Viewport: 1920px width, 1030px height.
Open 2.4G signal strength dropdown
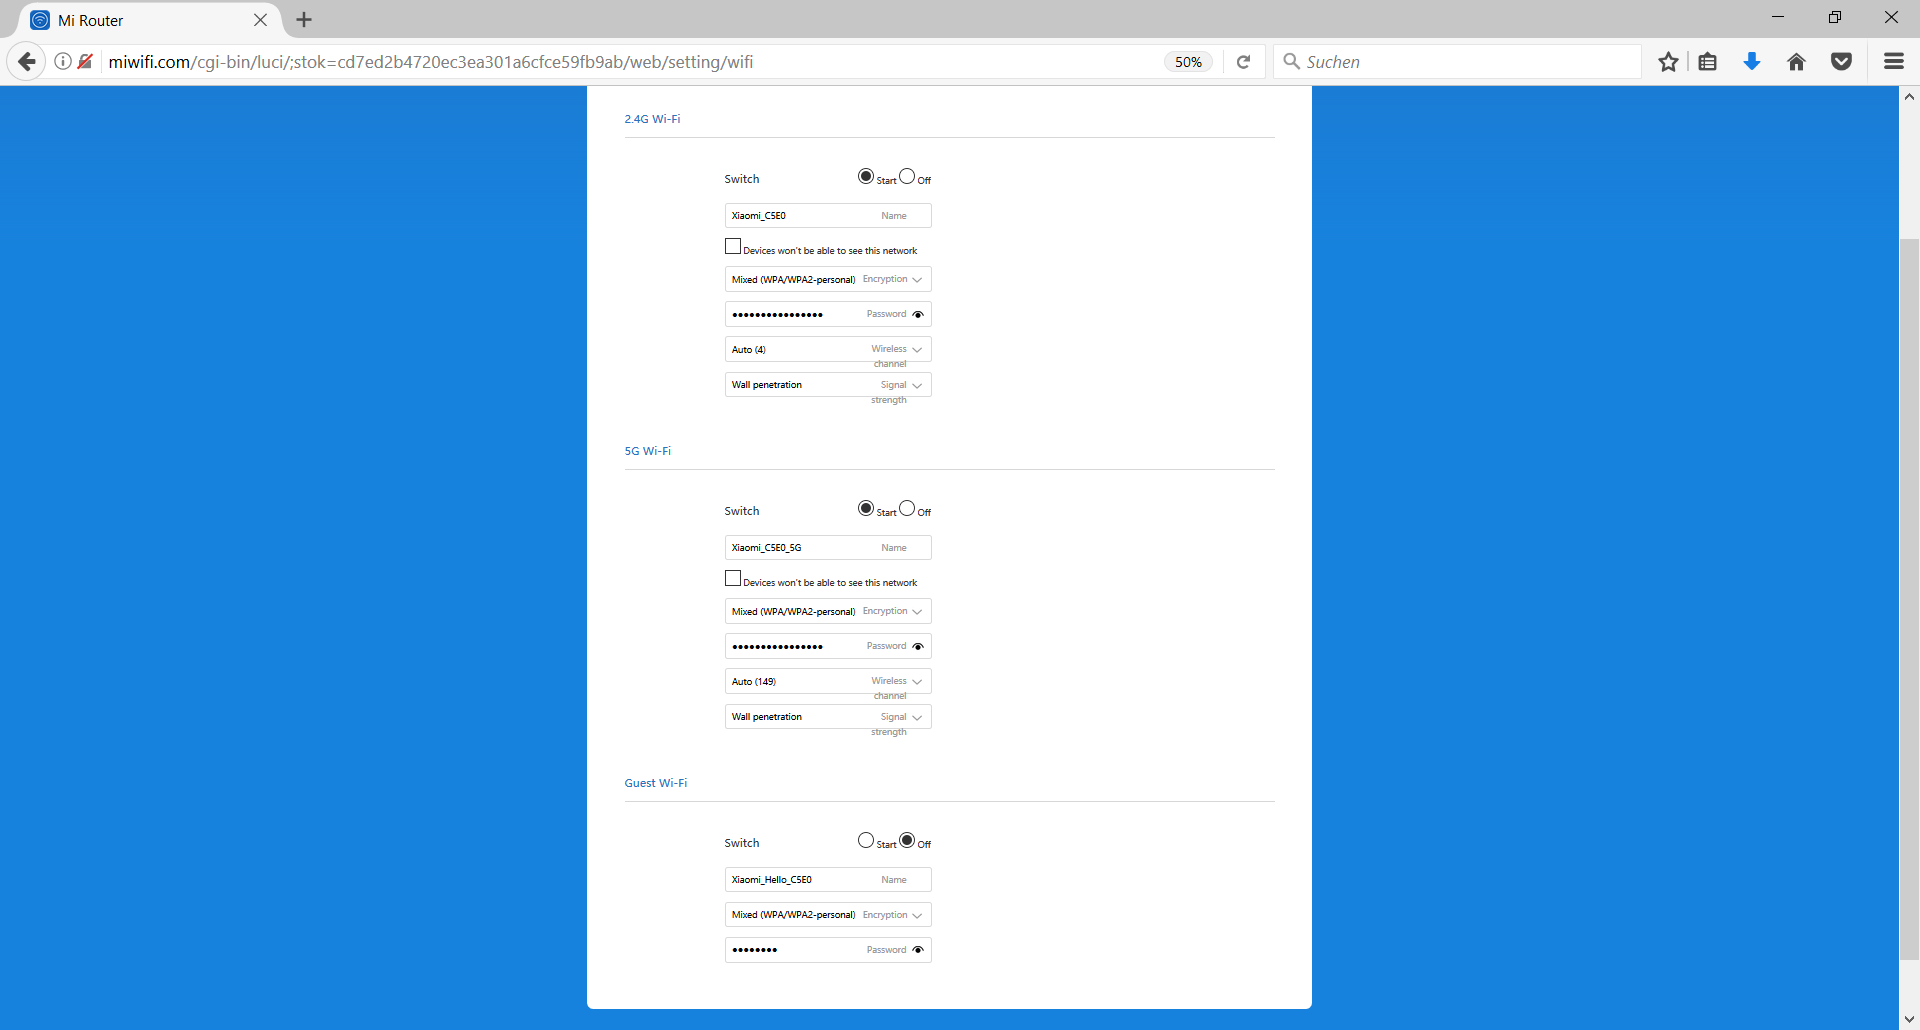tap(828, 385)
